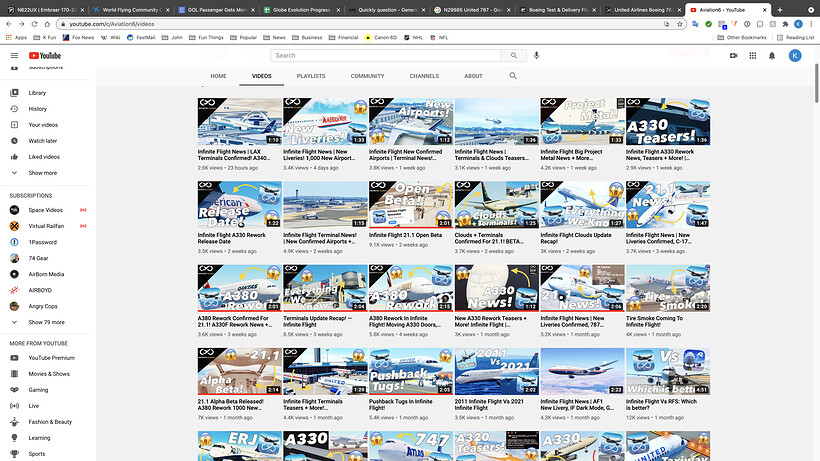Open title '2011 Infinite Flight Vs 2021 Infinite Flight'

tap(489, 405)
